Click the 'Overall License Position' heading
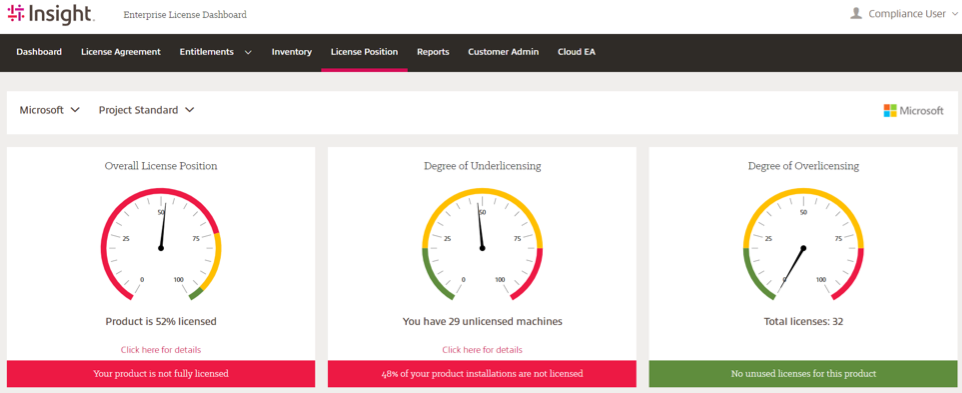Viewport: 962px width, 393px height. [161, 166]
